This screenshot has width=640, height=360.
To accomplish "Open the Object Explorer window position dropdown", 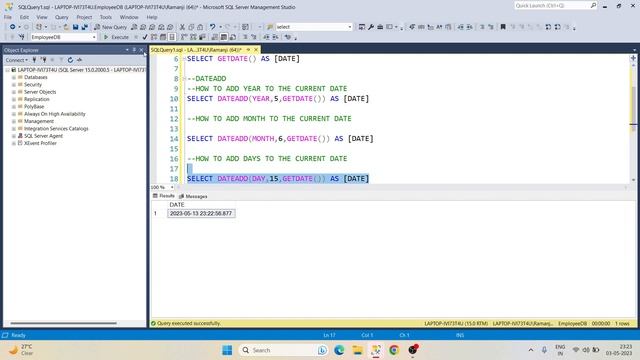I will [127, 50].
